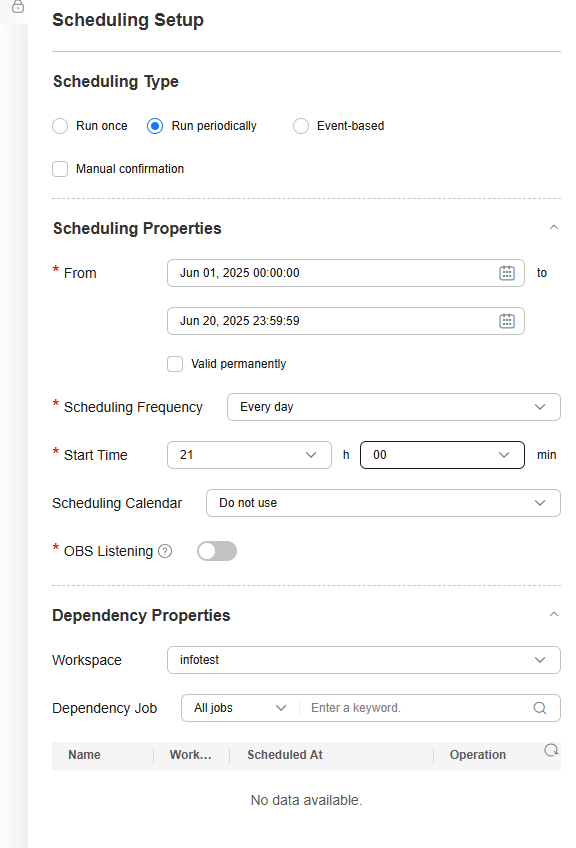Select the Run once radio button

(x=60, y=126)
